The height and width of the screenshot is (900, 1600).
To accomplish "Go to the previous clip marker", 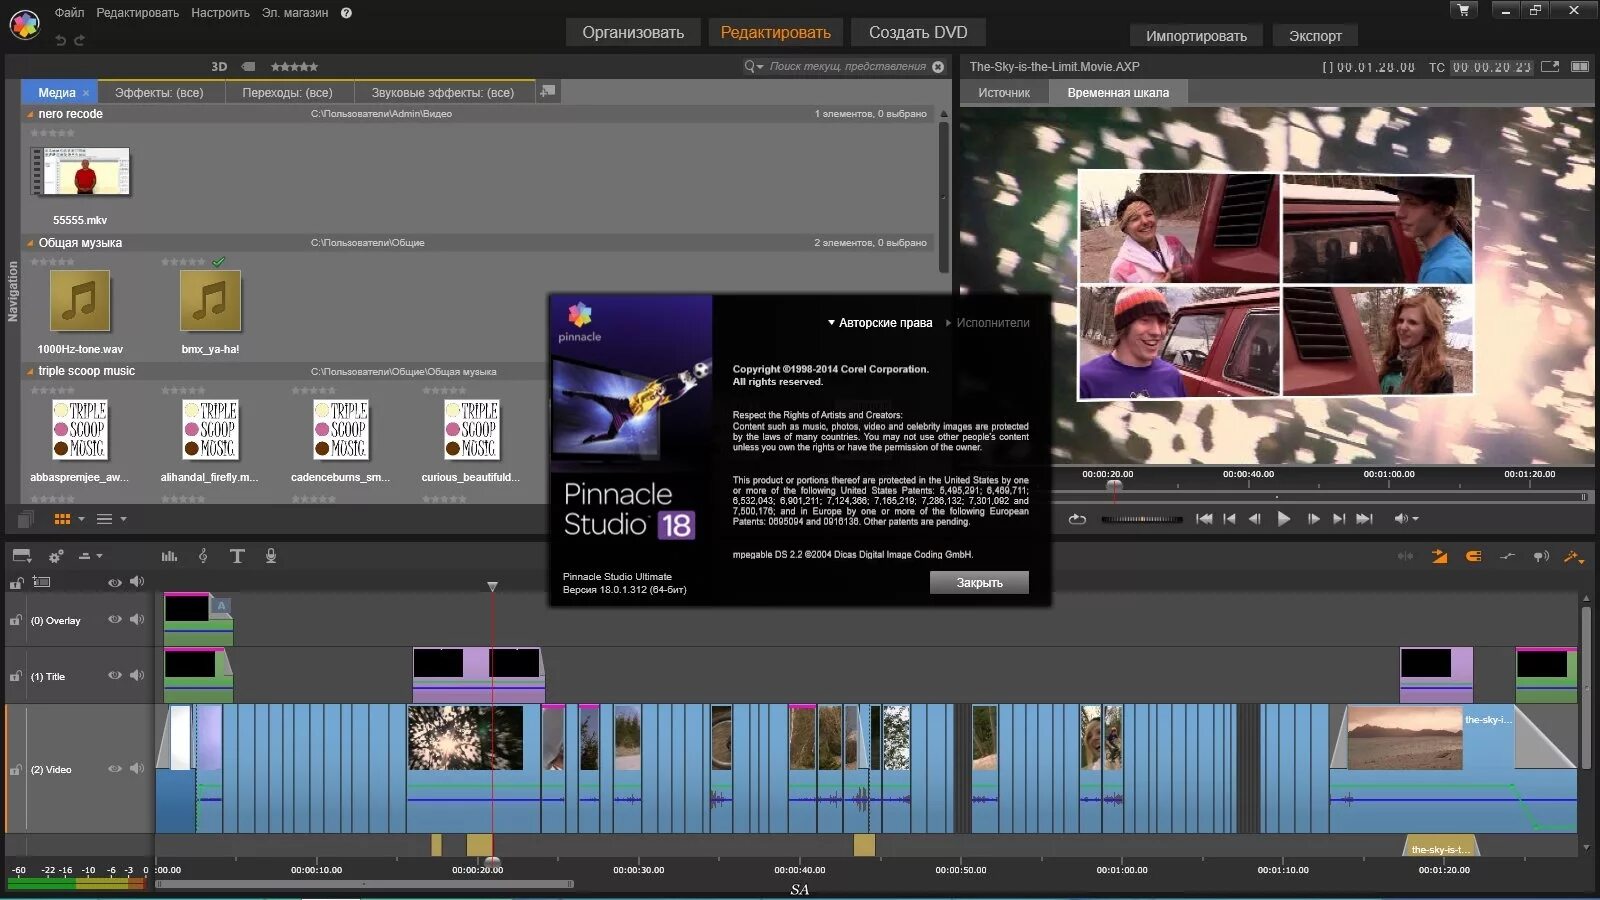I will (x=1229, y=519).
